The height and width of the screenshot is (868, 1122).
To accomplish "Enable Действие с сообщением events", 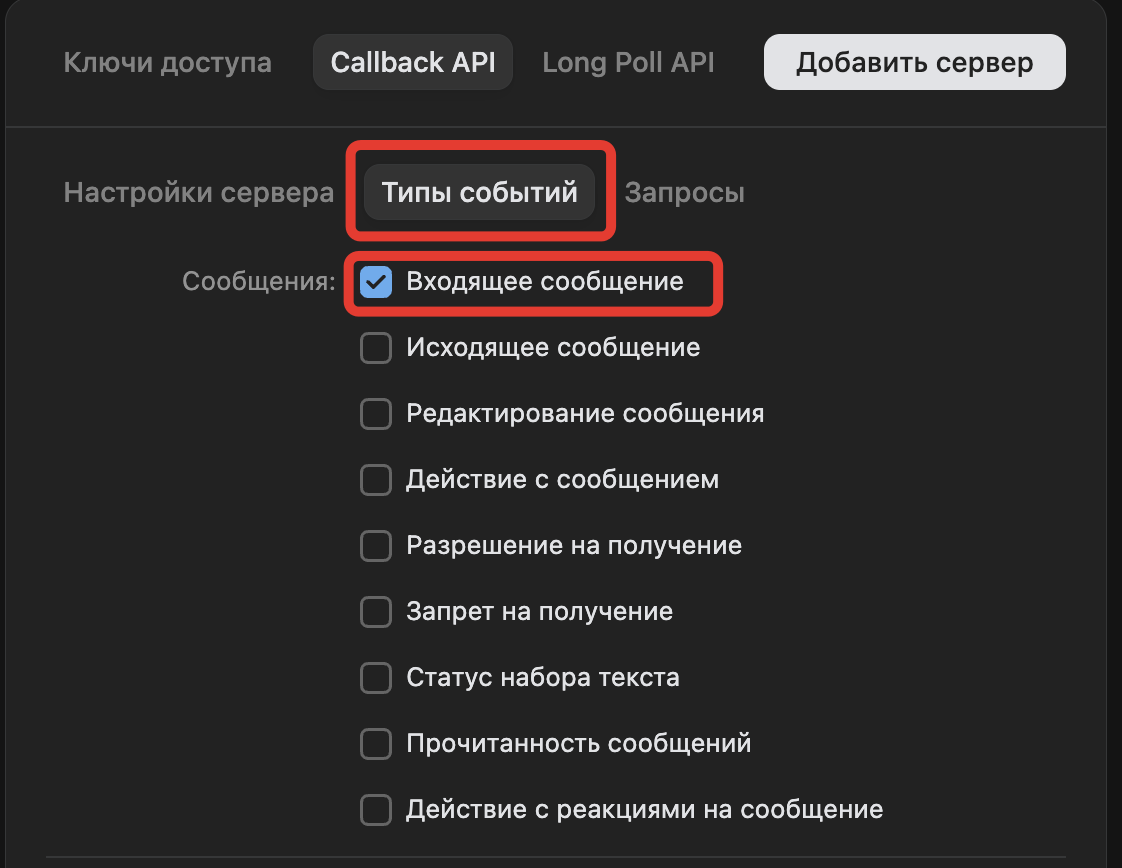I will click(375, 480).
